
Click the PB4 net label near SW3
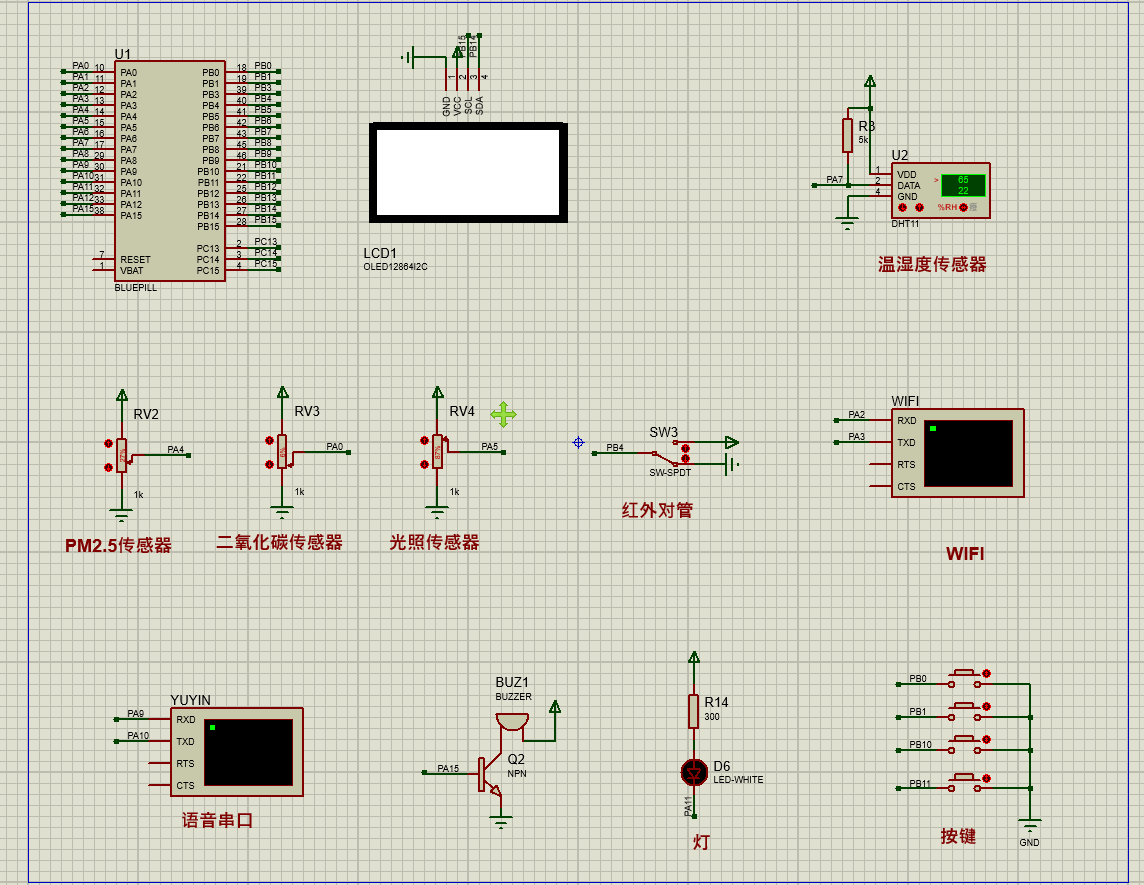615,448
